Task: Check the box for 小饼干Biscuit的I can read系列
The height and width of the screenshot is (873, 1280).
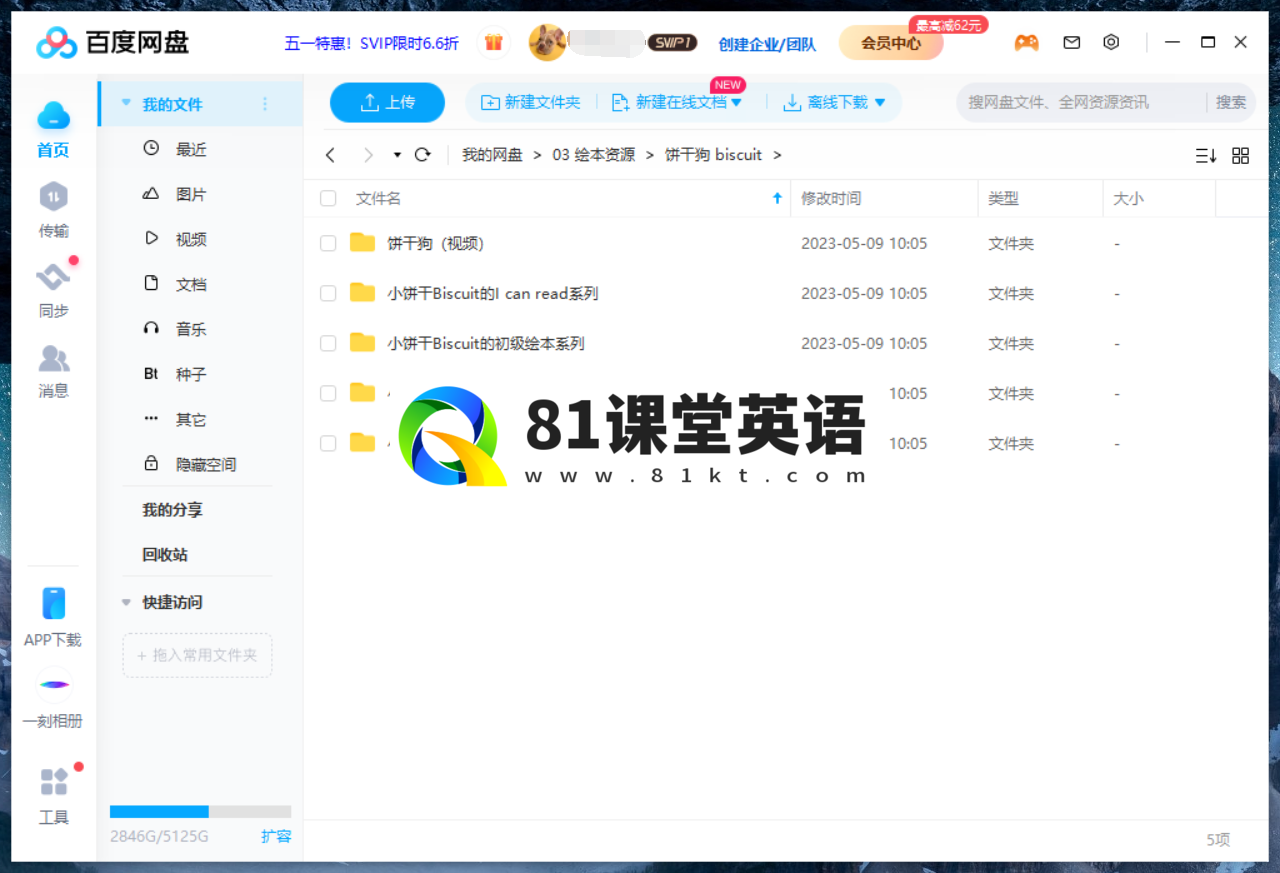Action: 328,293
